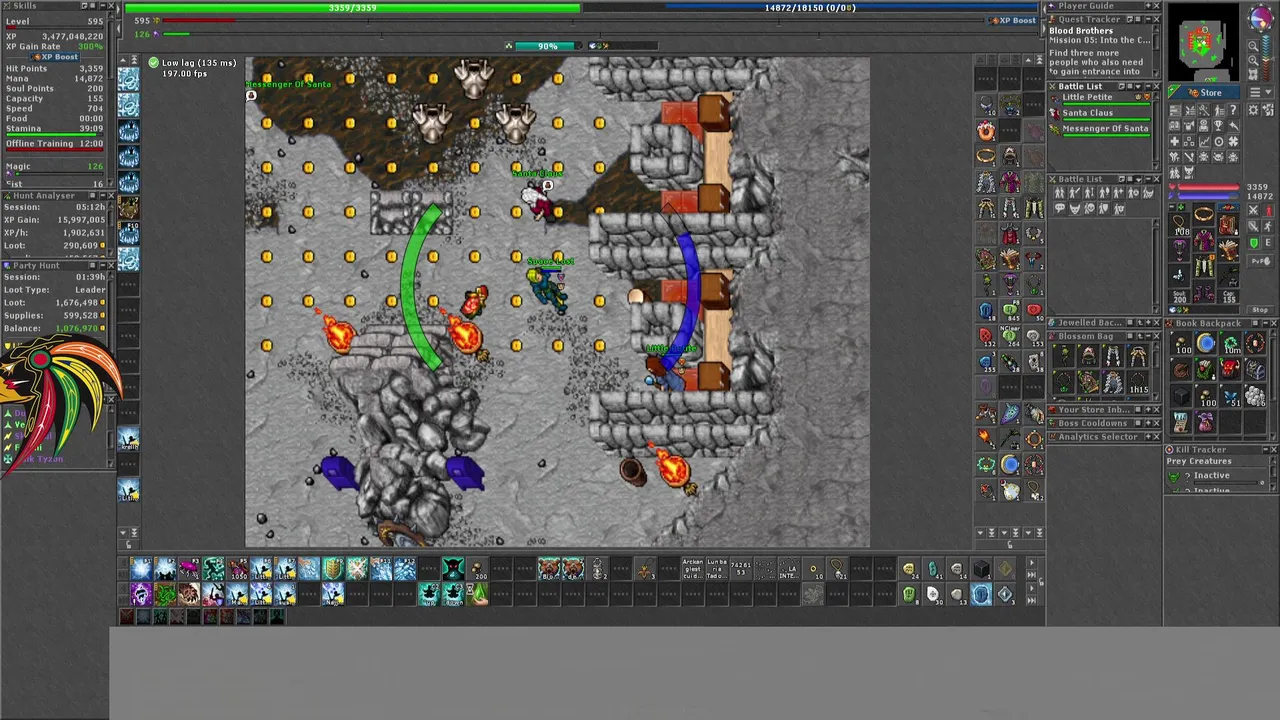This screenshot has height=720, width=1280.
Task: Click the two-figures party icon
Action: point(1174,172)
